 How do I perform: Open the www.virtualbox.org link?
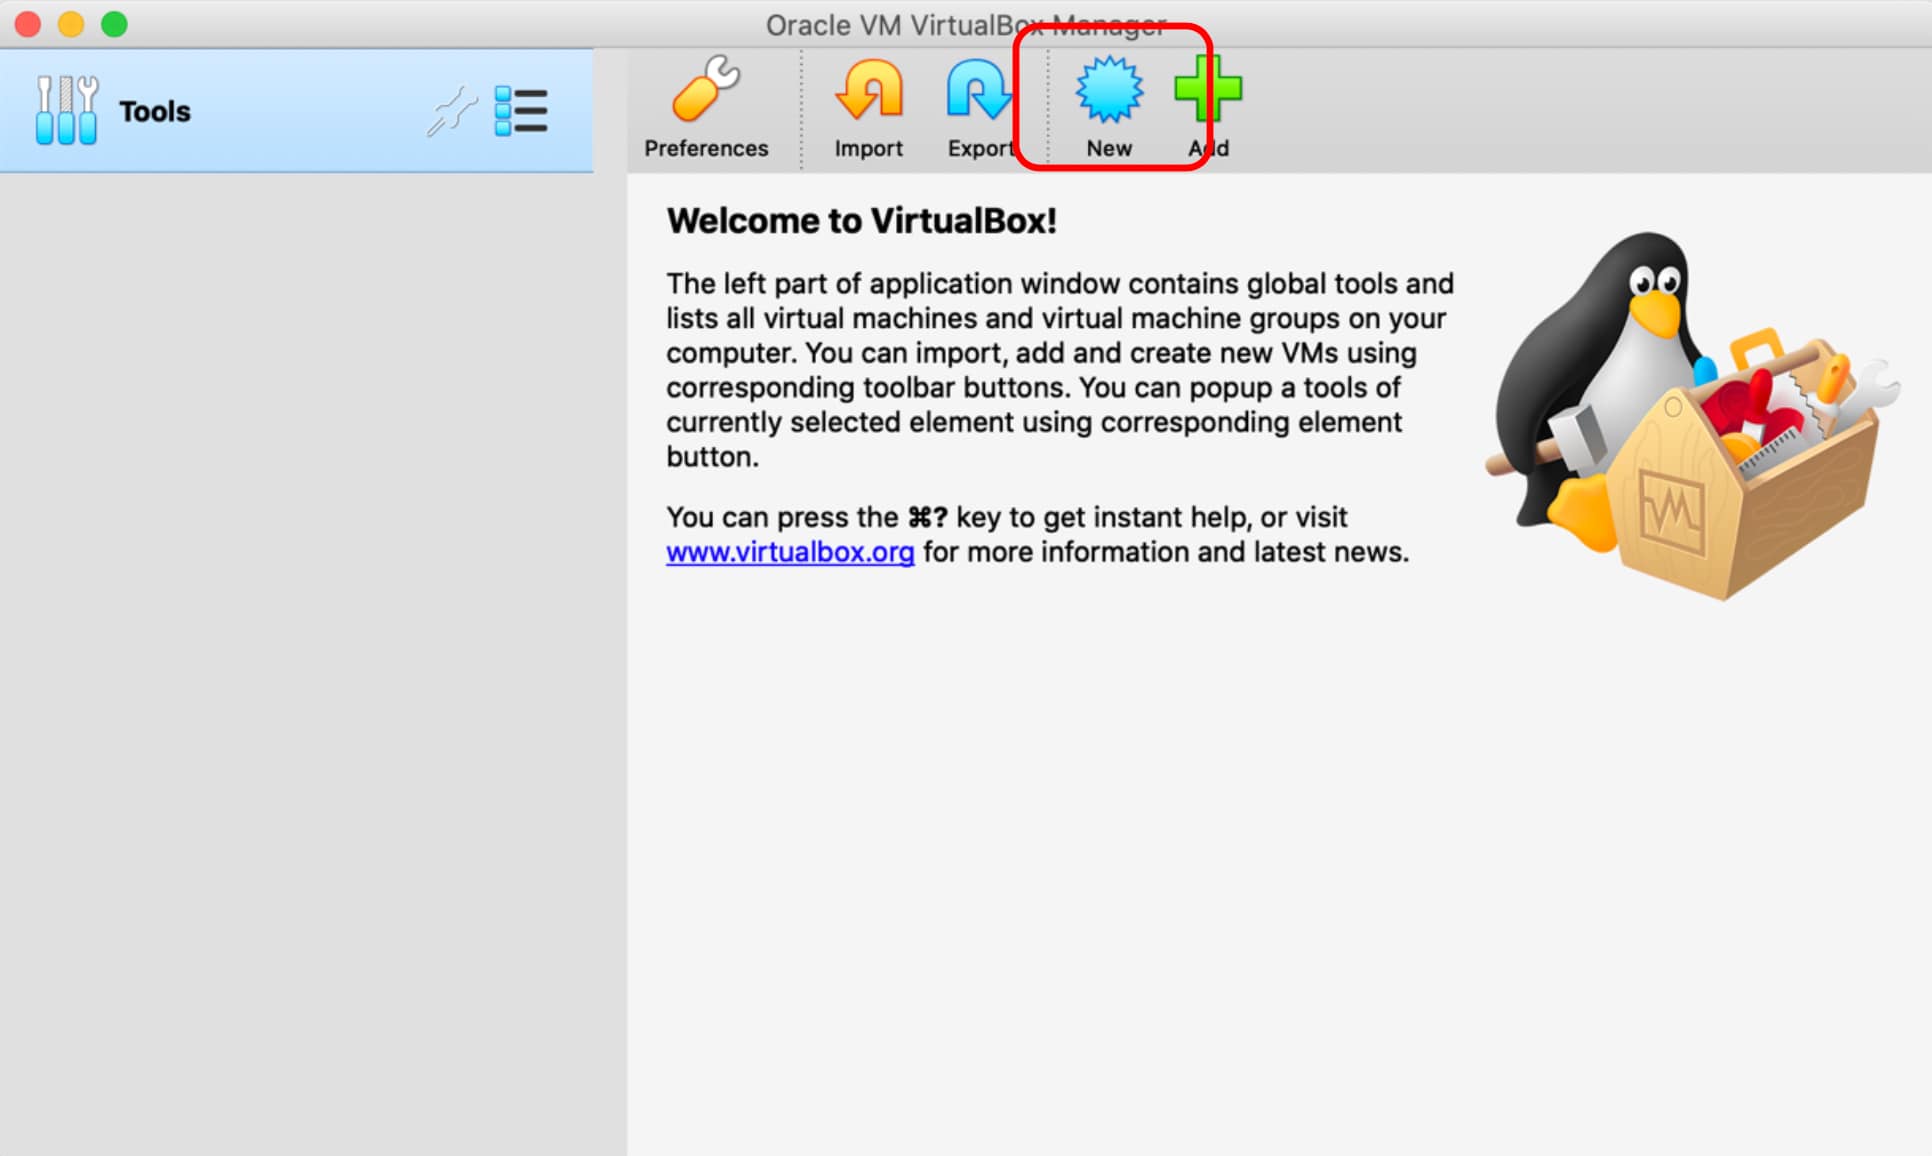click(790, 552)
